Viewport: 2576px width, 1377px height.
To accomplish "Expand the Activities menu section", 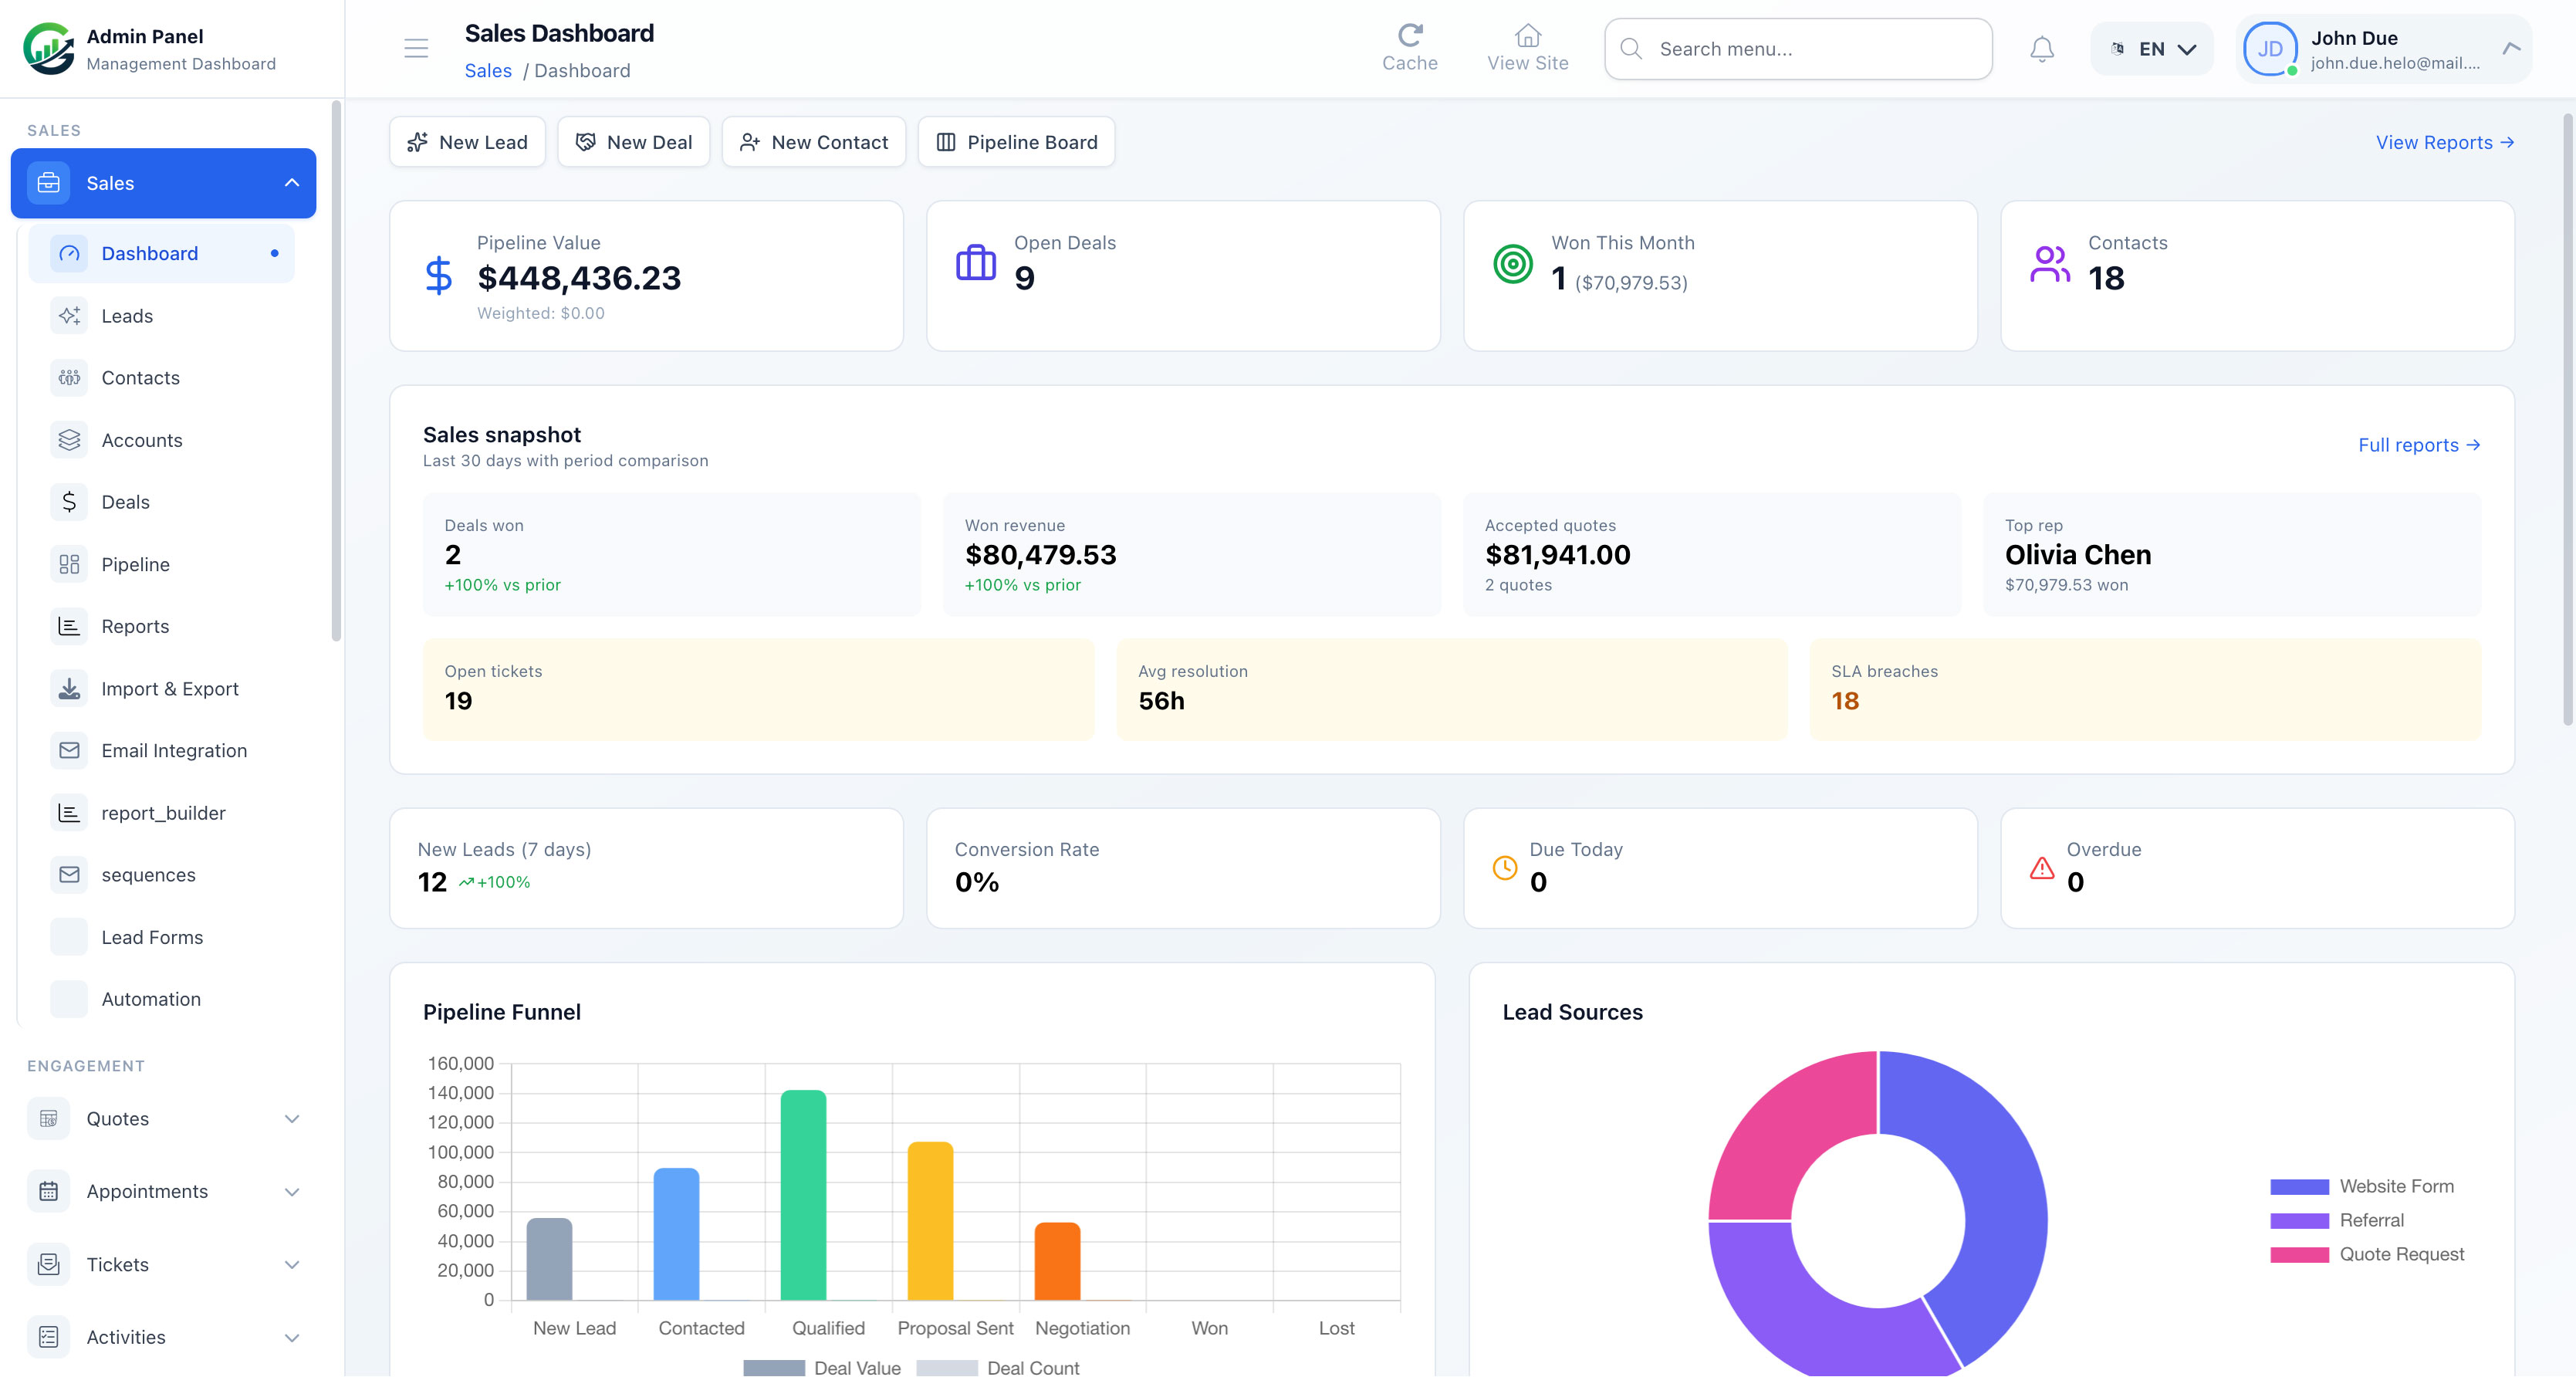I will coord(292,1338).
